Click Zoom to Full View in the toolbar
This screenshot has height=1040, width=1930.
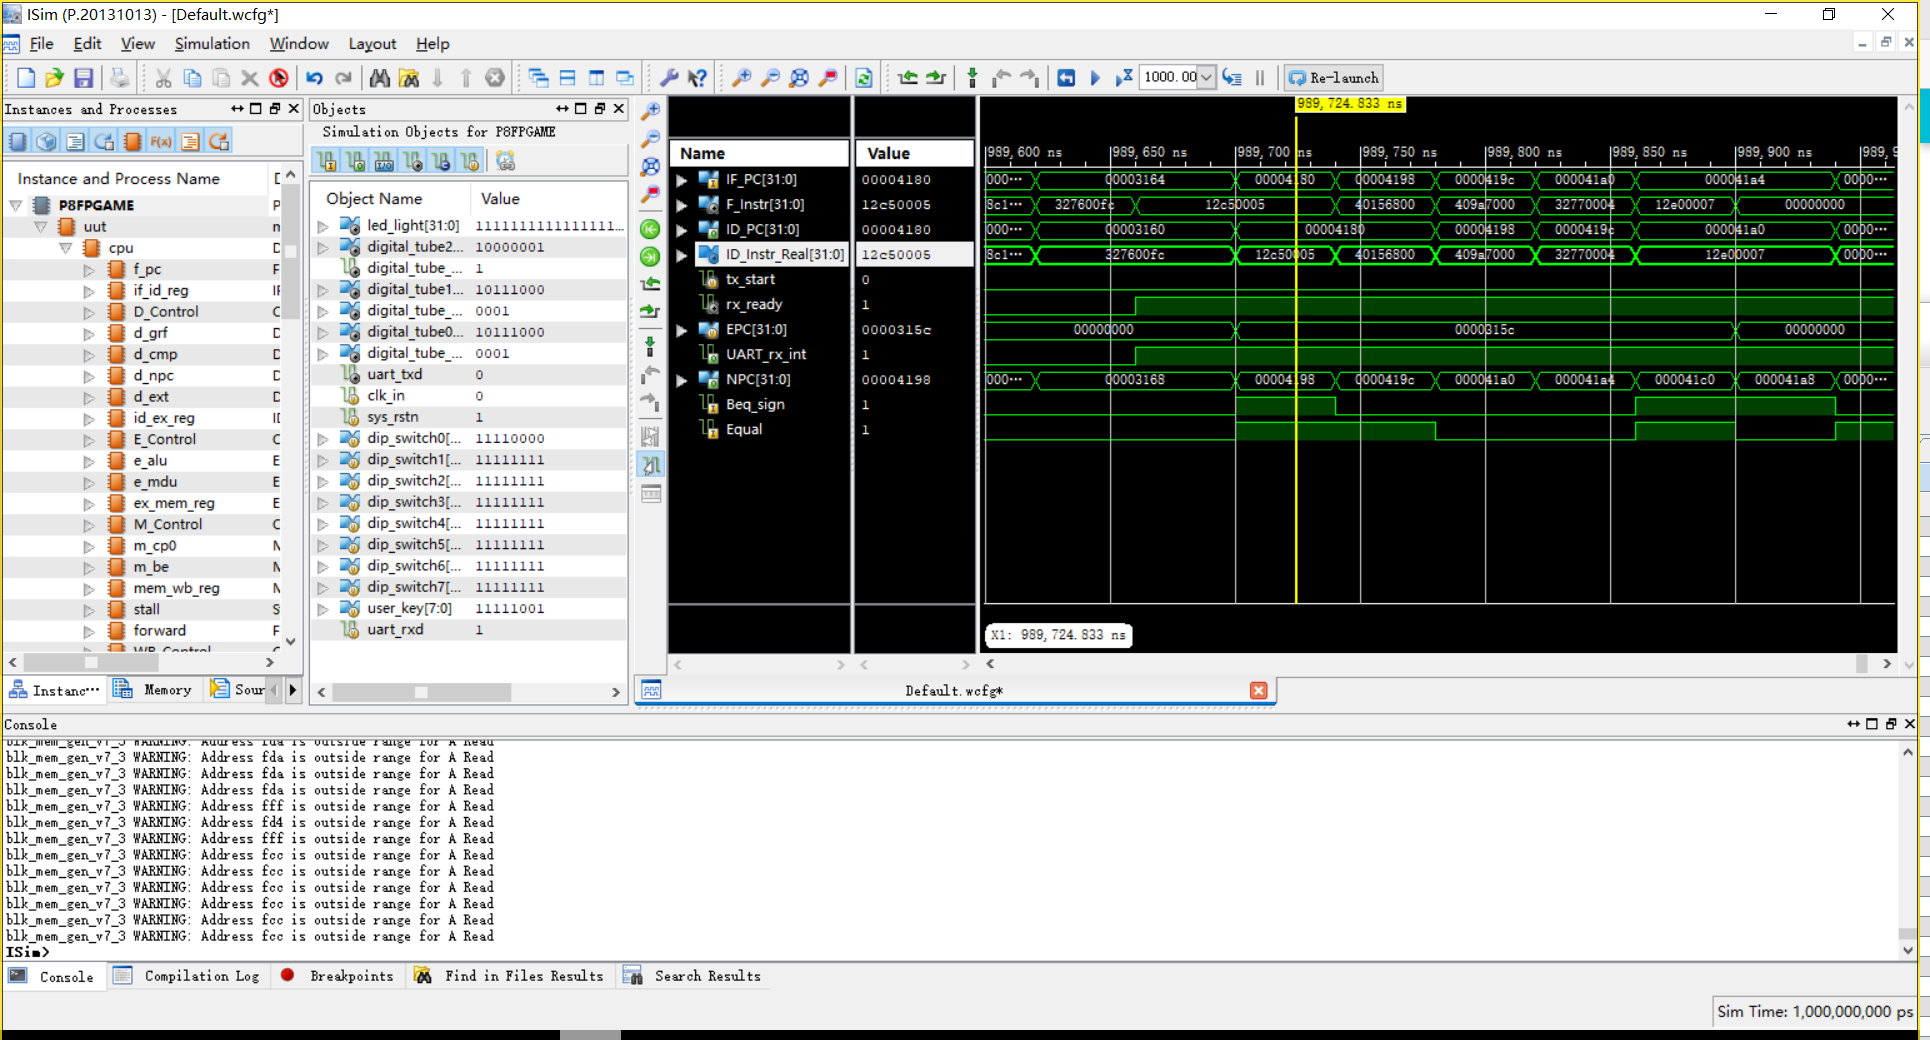click(799, 78)
